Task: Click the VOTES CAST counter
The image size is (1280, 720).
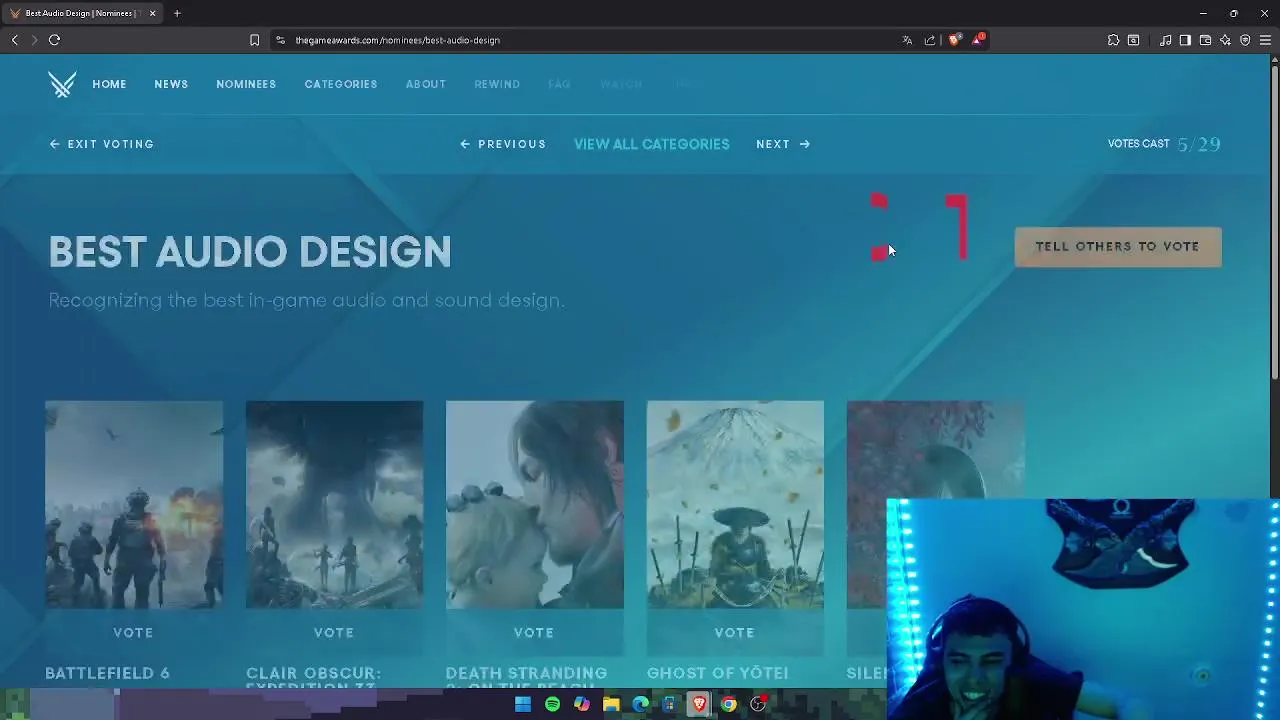Action: 1164,144
